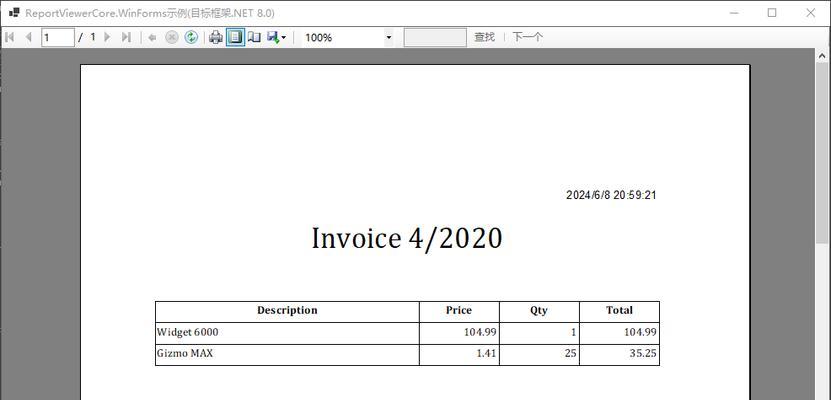Click the find text search box
Screen dimensions: 831x400
[435, 37]
